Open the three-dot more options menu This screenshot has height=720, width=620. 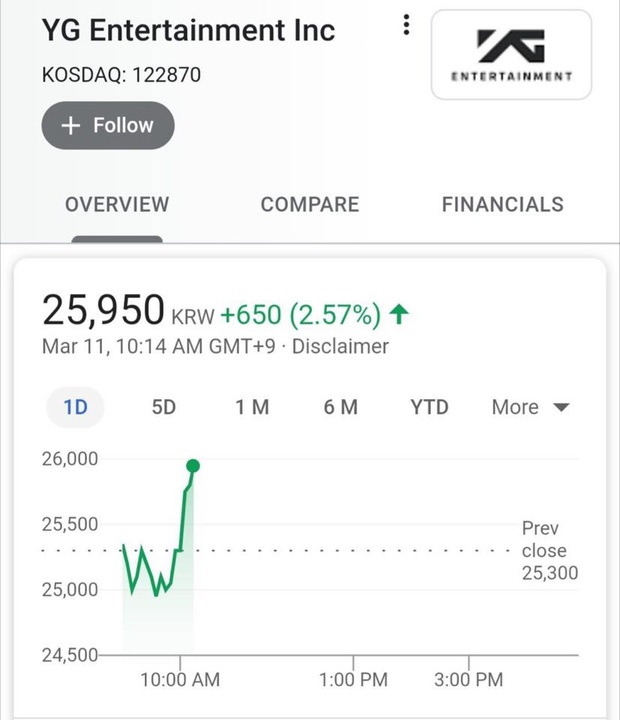(406, 26)
